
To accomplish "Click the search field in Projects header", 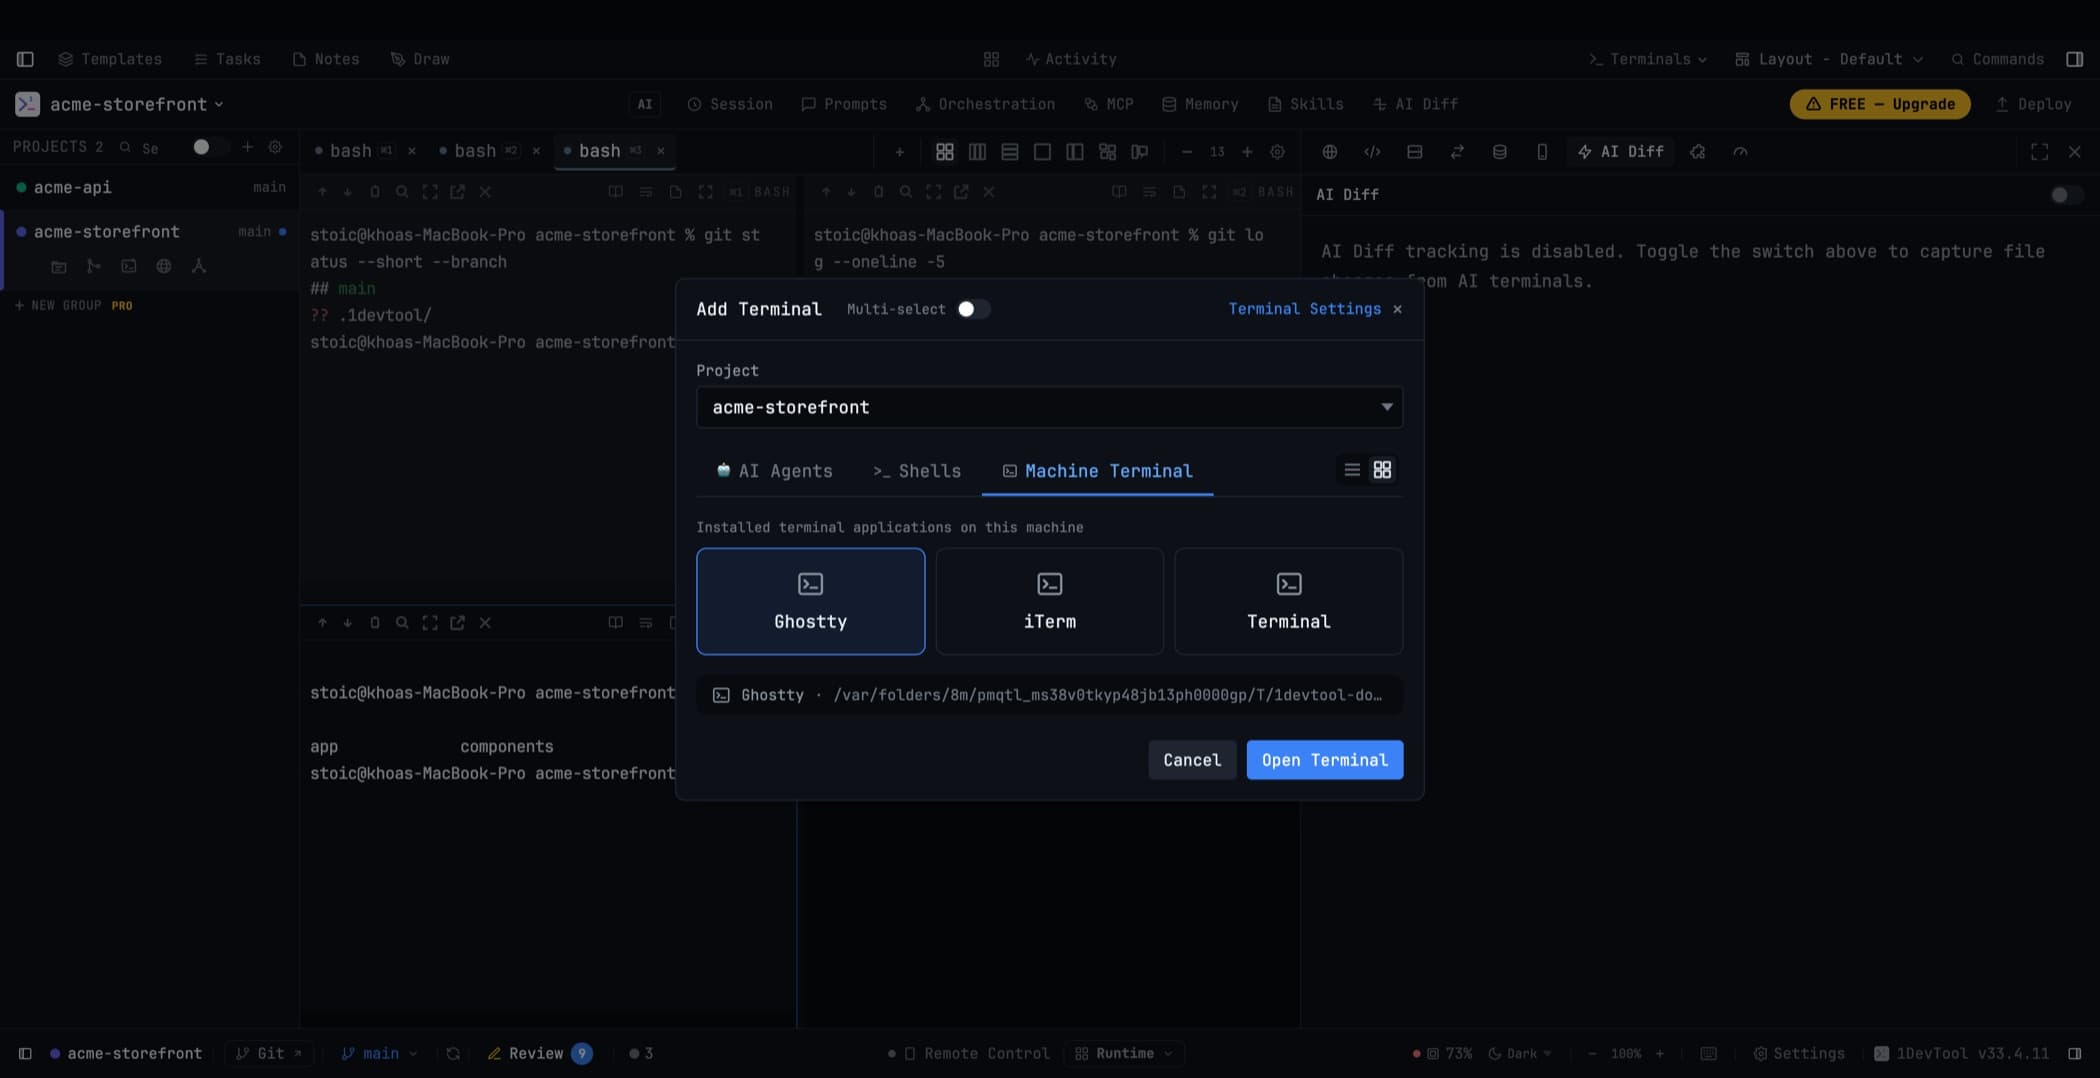I will (x=150, y=148).
